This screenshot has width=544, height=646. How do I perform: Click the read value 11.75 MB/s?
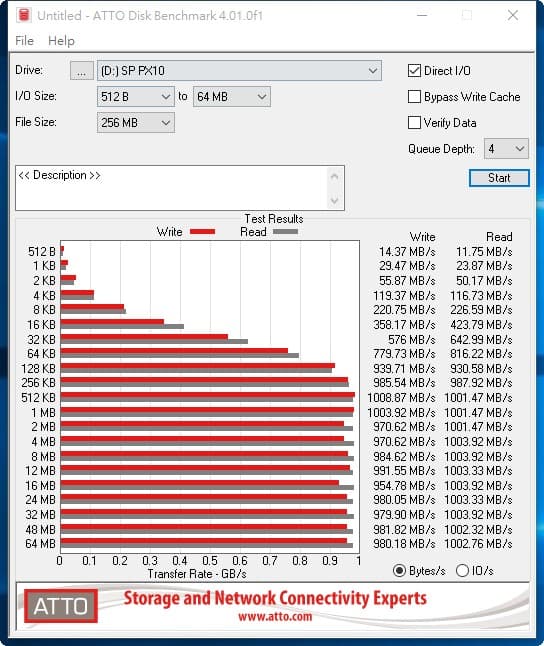pyautogui.click(x=484, y=252)
